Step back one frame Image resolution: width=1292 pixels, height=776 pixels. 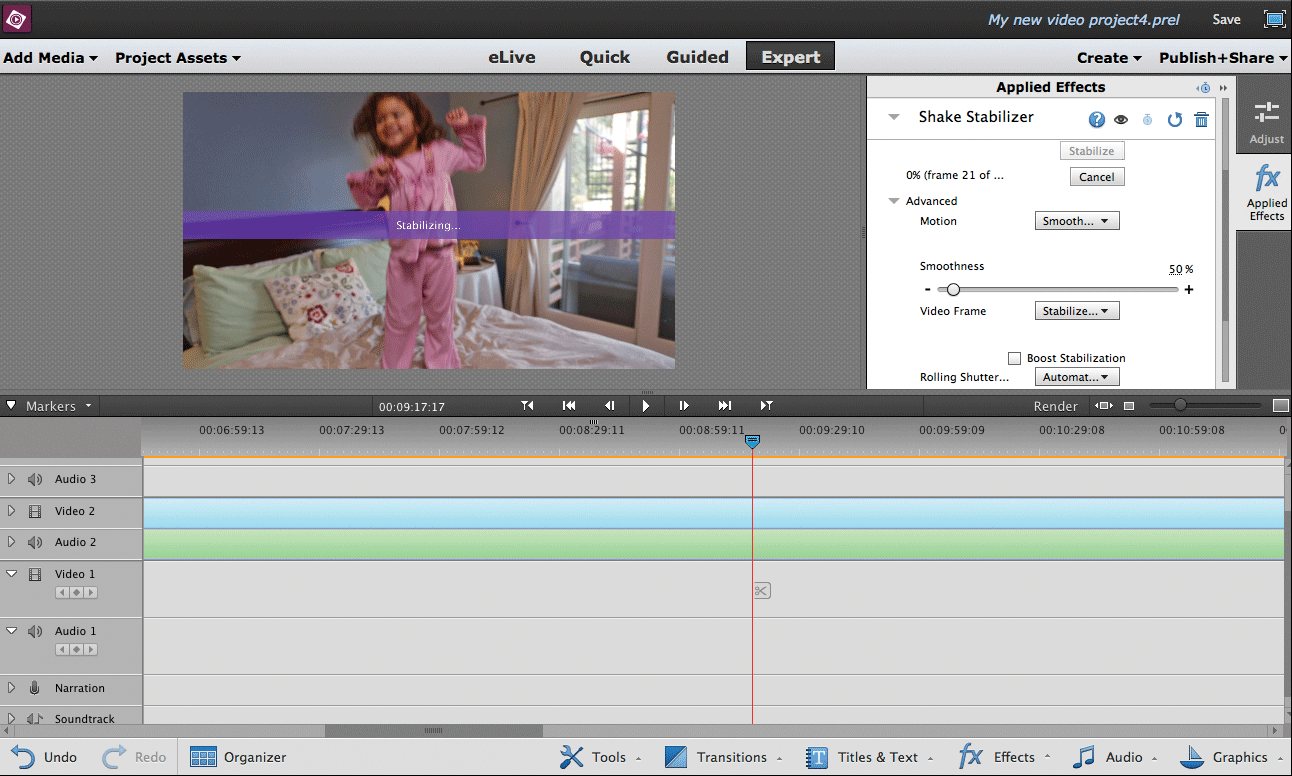609,406
